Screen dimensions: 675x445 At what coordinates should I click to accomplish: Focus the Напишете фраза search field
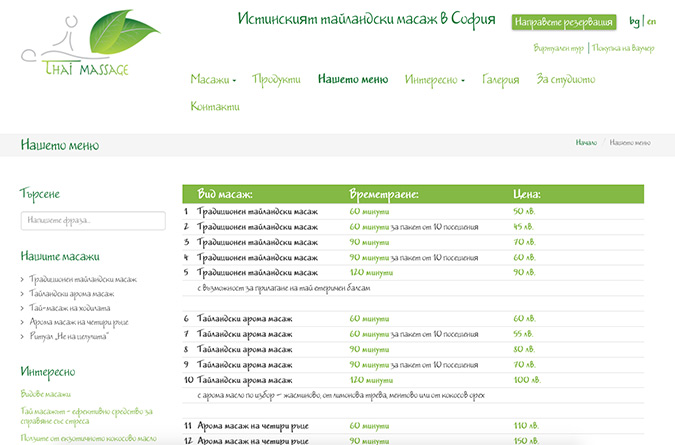(x=93, y=220)
